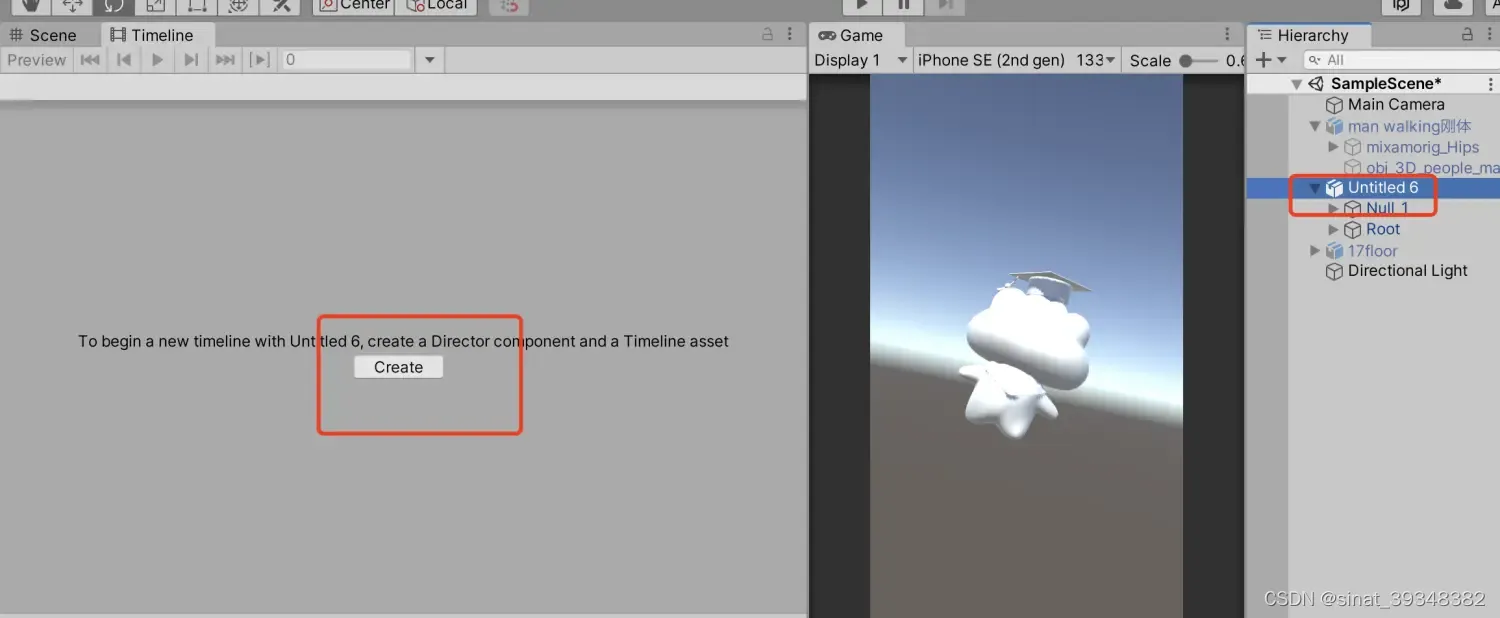Image resolution: width=1500 pixels, height=618 pixels.
Task: Open the Display 1 dropdown
Action: [x=858, y=60]
